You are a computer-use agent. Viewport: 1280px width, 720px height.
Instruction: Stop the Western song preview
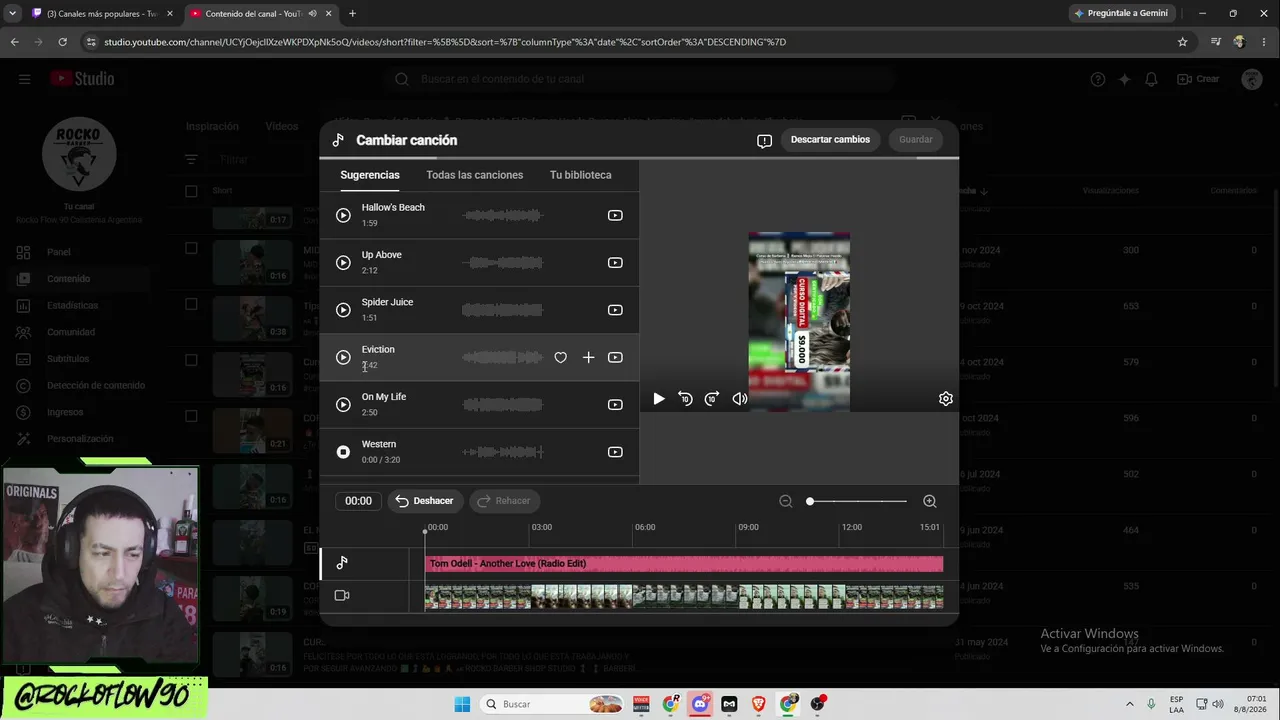point(343,452)
